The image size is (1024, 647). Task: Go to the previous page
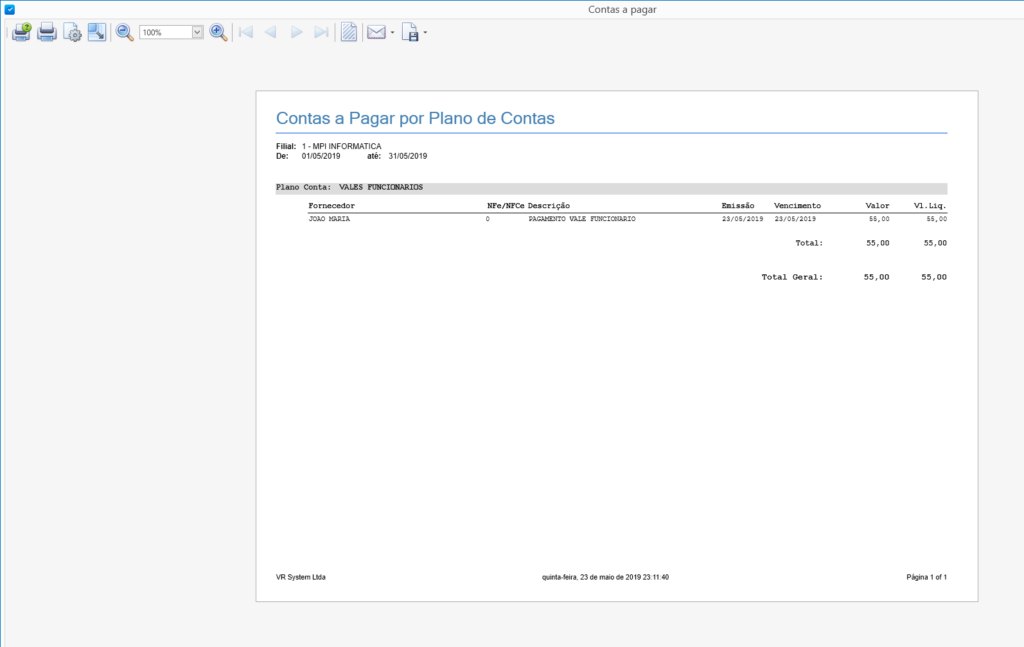tap(270, 32)
